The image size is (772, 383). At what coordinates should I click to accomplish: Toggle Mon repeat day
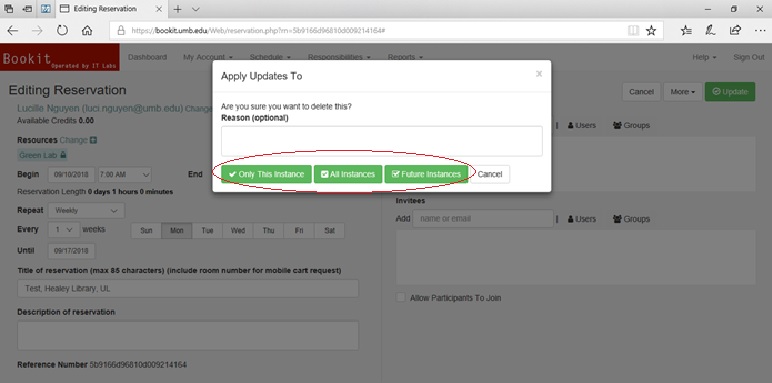(177, 230)
